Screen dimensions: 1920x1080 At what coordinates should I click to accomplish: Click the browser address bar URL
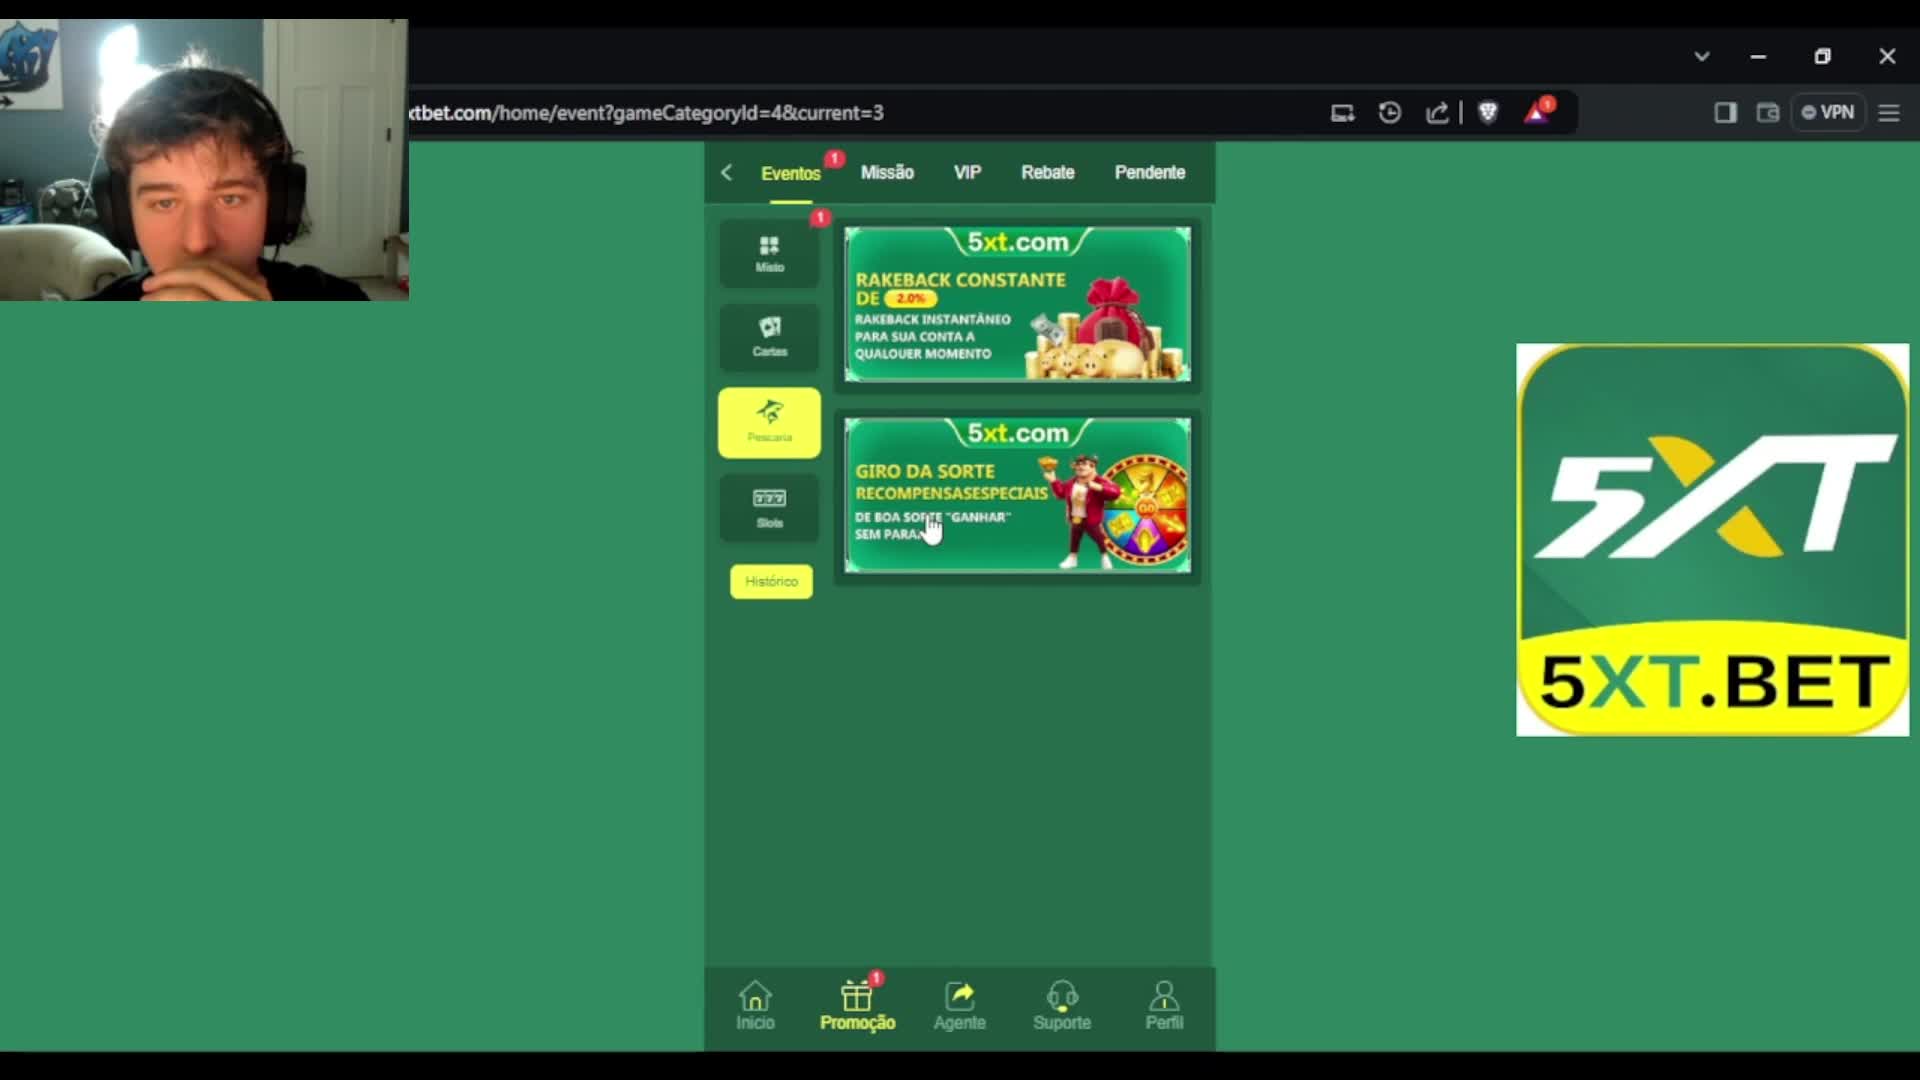point(646,113)
